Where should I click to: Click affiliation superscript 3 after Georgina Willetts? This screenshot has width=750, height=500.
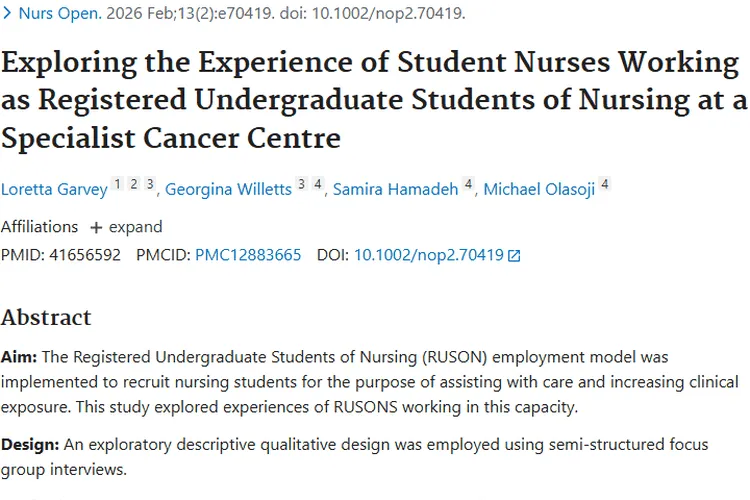(x=301, y=184)
